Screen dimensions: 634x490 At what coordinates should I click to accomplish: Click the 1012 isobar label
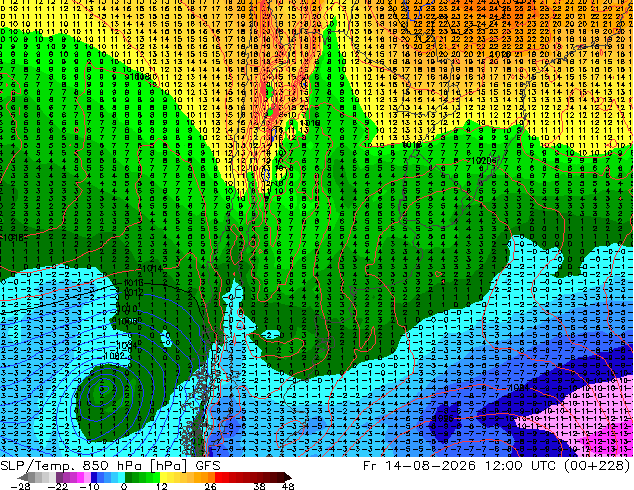[133, 292]
